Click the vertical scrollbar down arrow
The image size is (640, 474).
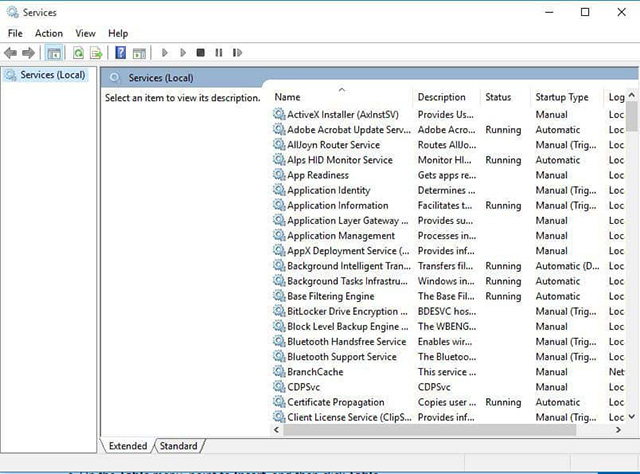632,416
